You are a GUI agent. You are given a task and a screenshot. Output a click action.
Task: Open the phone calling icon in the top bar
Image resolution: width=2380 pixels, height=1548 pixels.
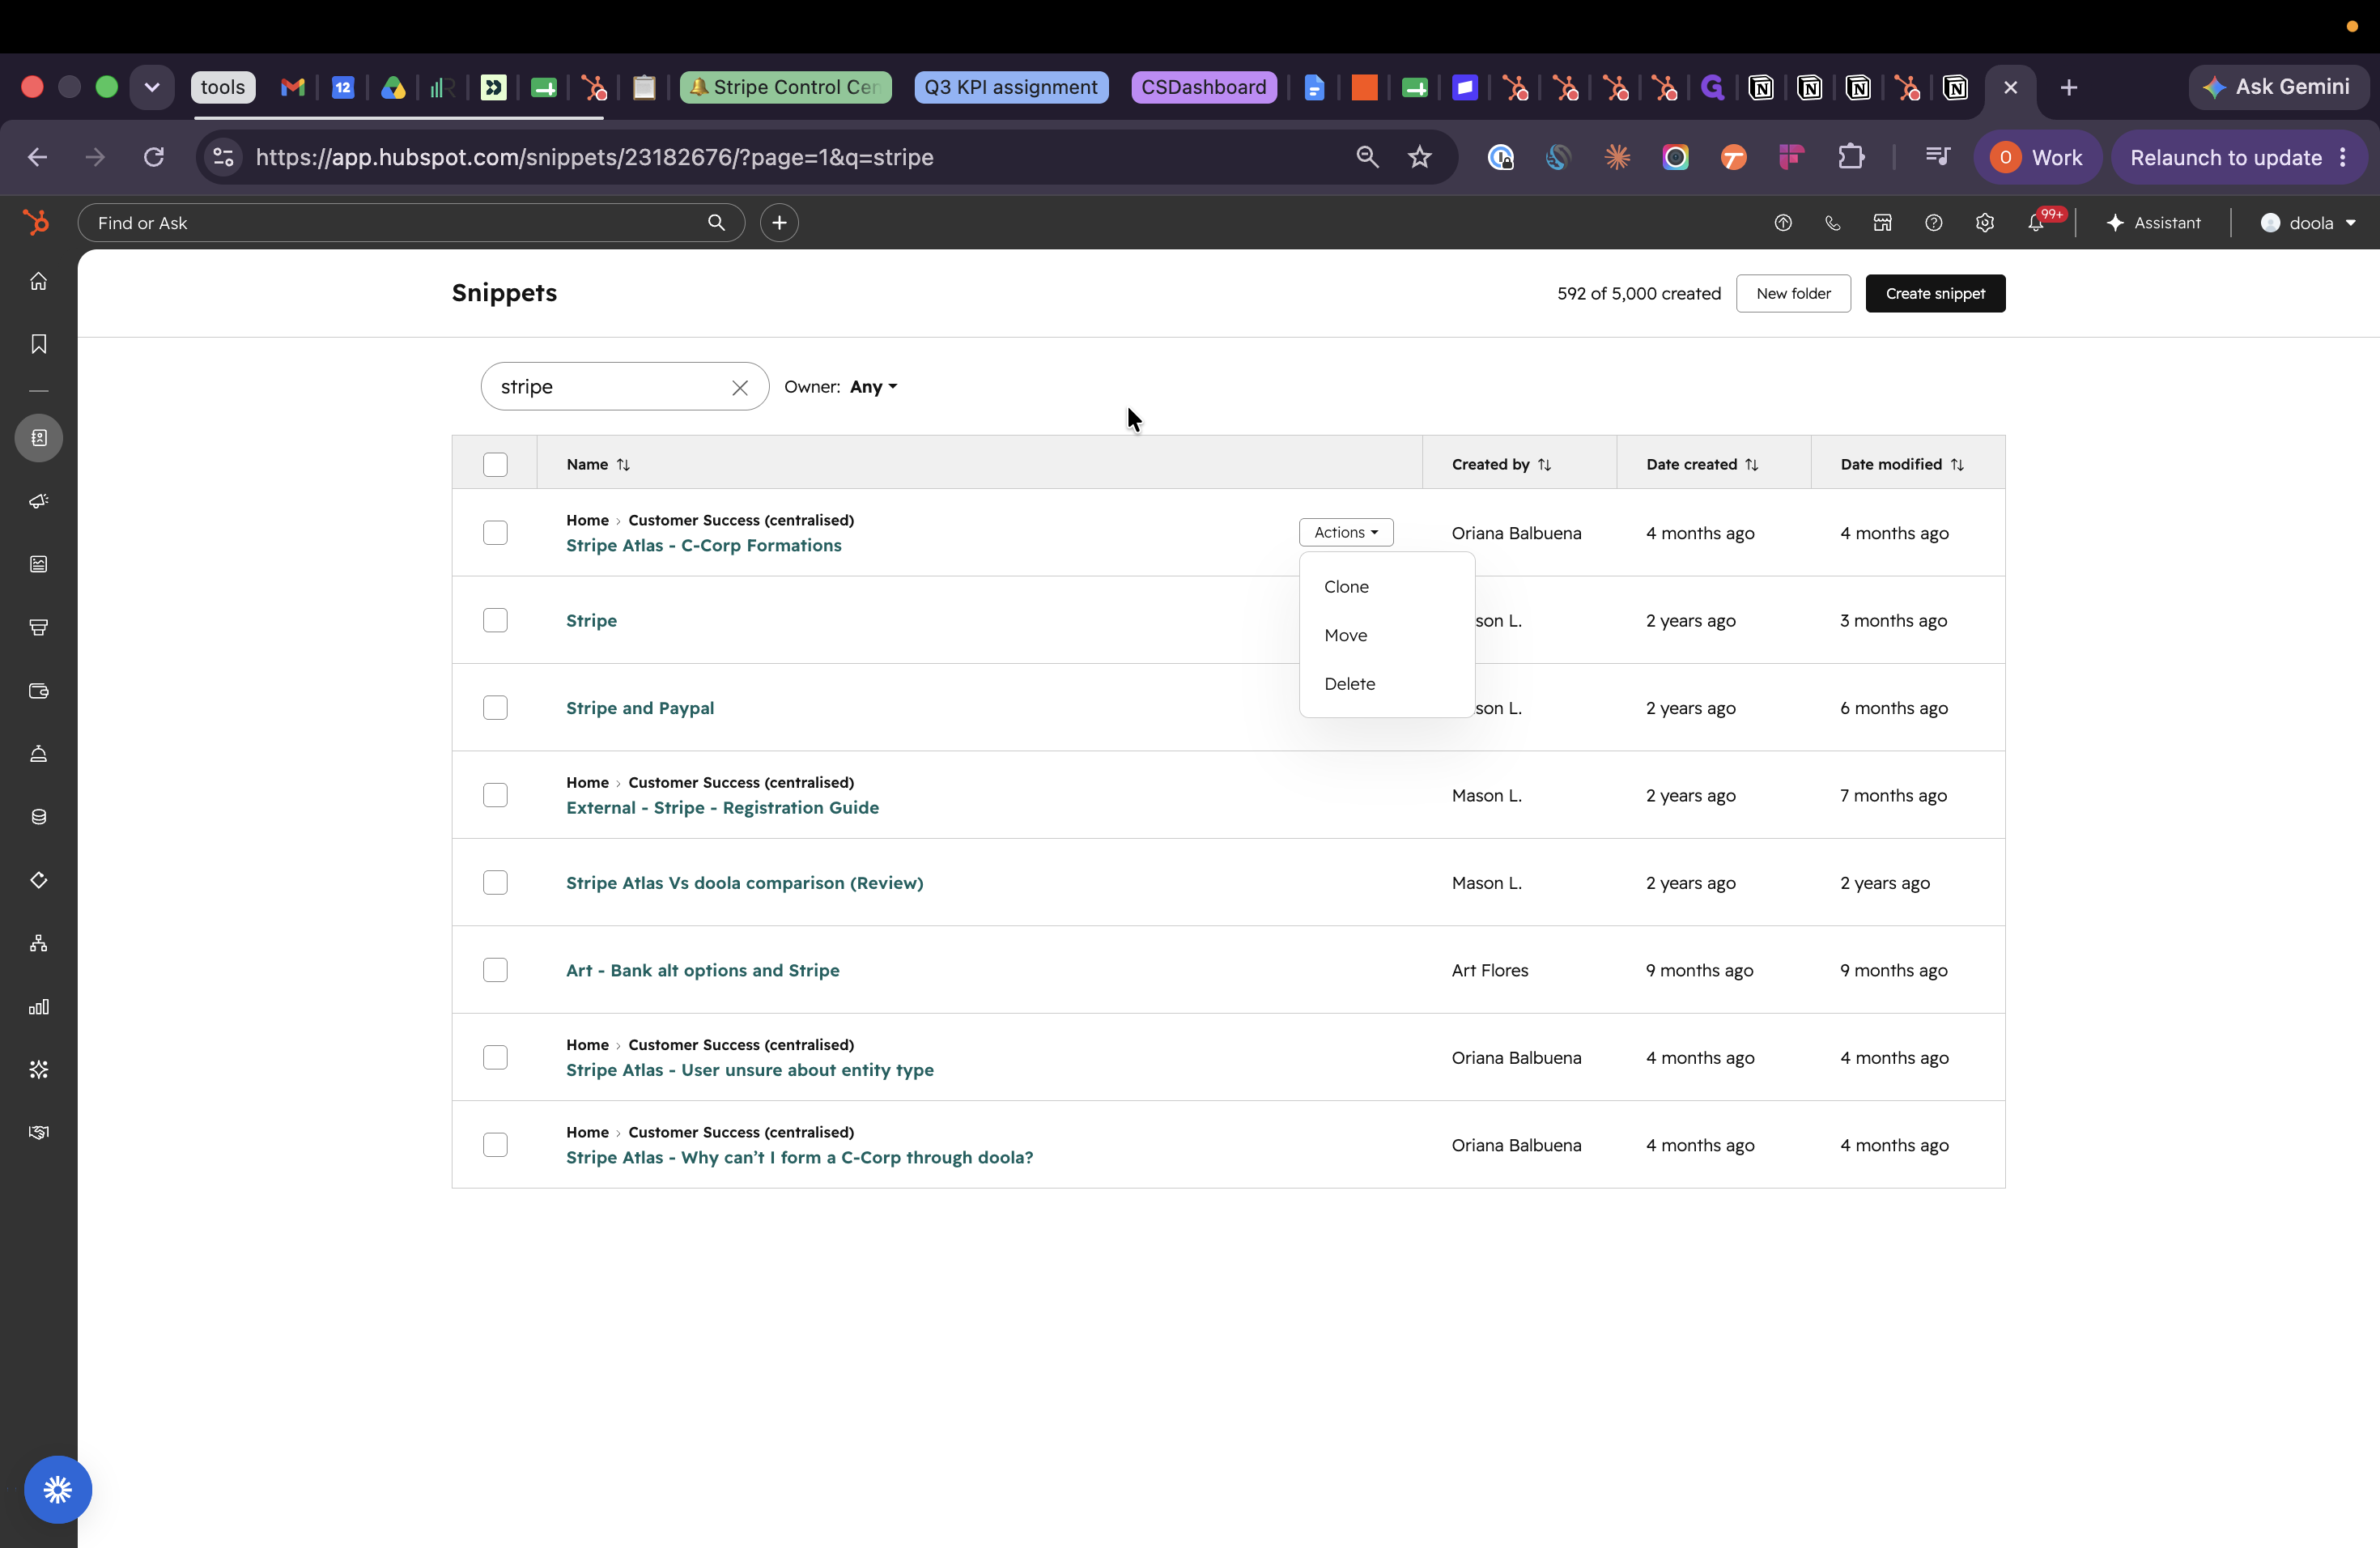[x=1832, y=223]
